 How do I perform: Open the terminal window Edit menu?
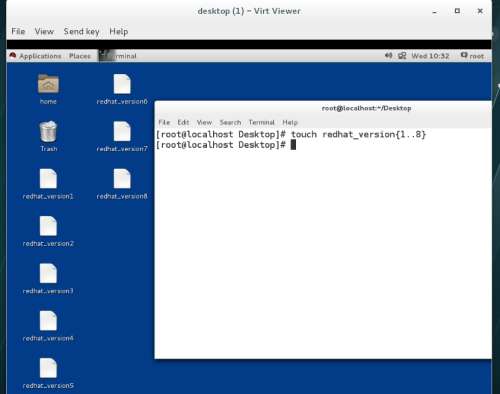click(183, 122)
